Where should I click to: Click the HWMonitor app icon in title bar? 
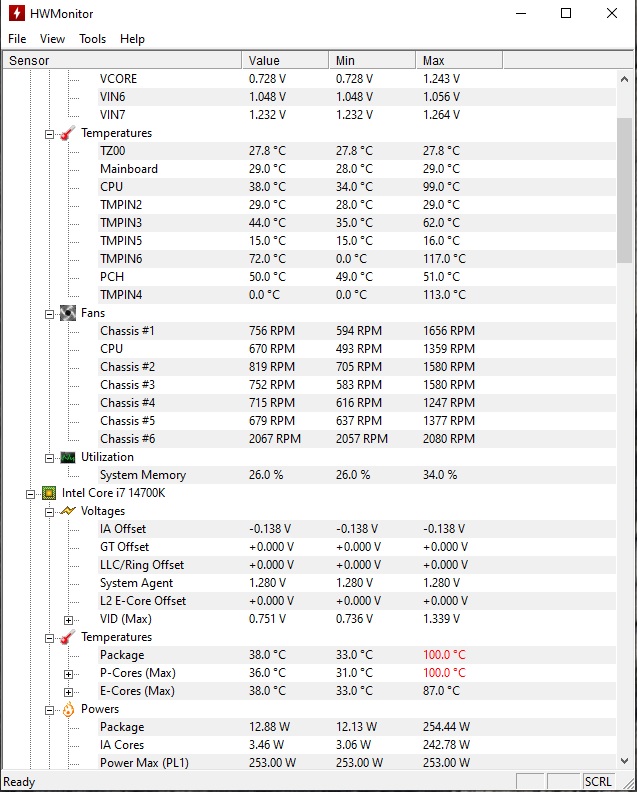pos(16,13)
